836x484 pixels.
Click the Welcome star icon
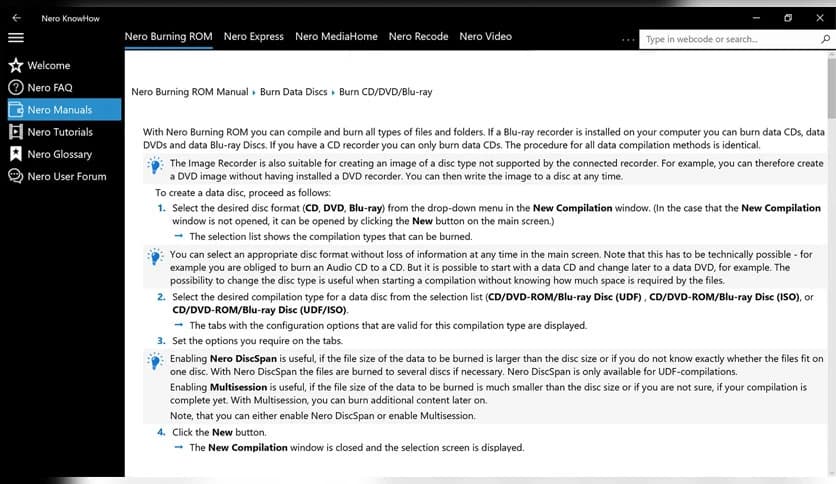click(16, 65)
